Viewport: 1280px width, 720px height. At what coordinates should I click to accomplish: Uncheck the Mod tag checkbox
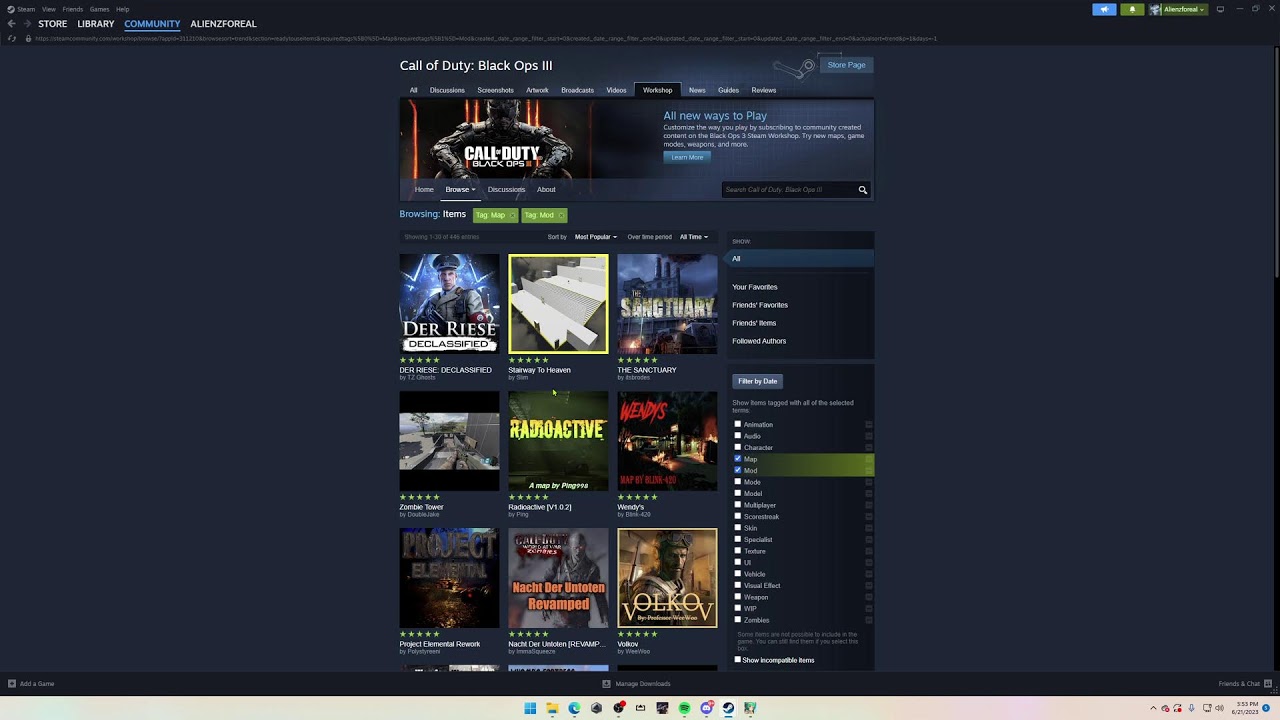pos(738,470)
